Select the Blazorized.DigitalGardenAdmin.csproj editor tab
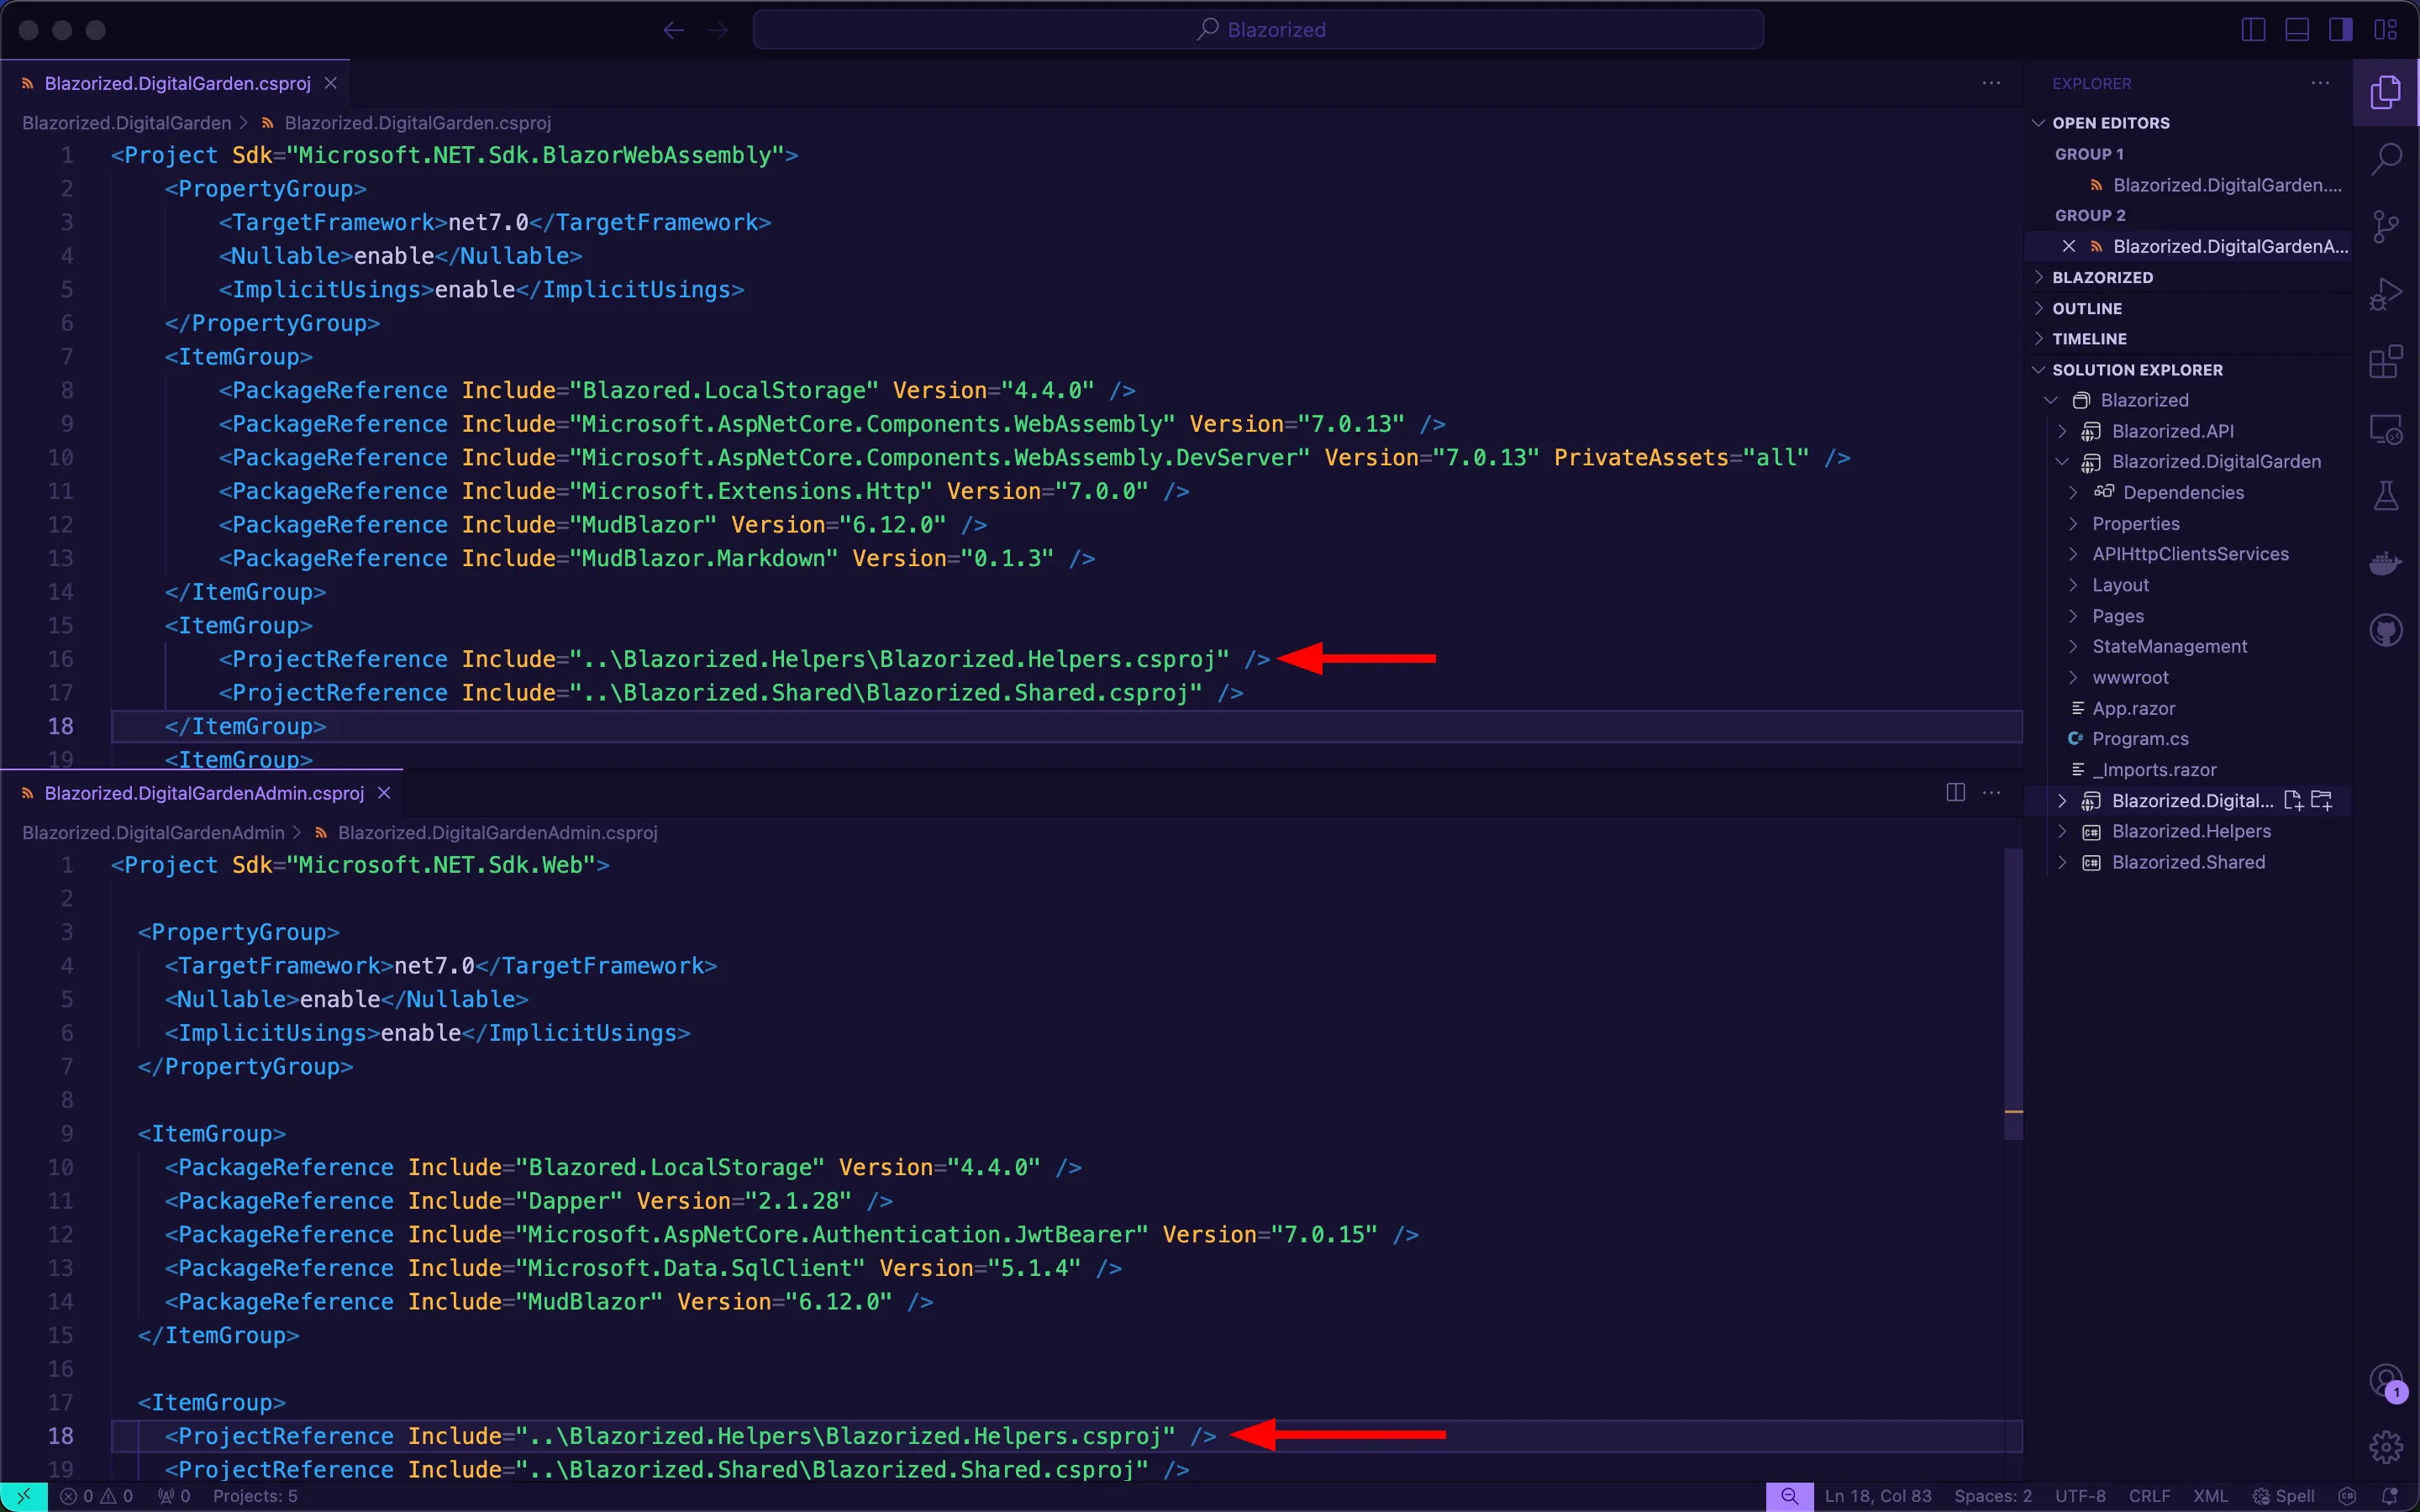Screen dimensions: 2420x1512 click(x=202, y=793)
